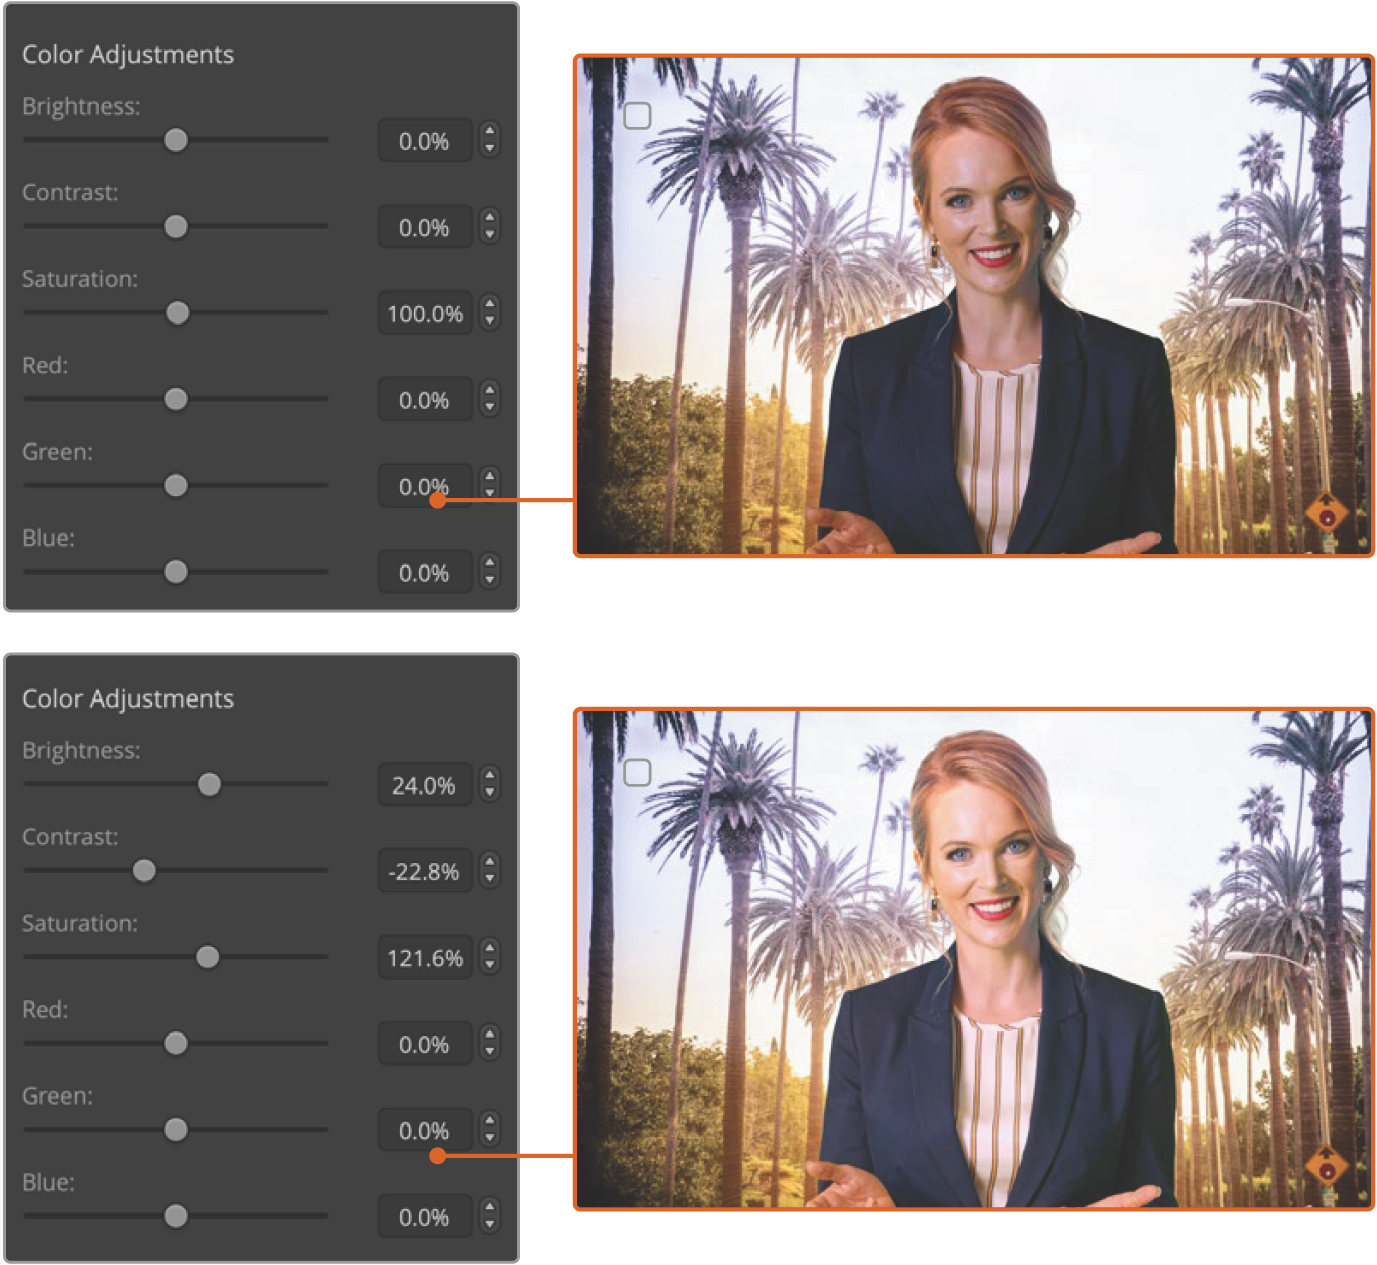
Task: Decrease Contrast with the down arrow beside 0.0%
Action: [x=489, y=235]
